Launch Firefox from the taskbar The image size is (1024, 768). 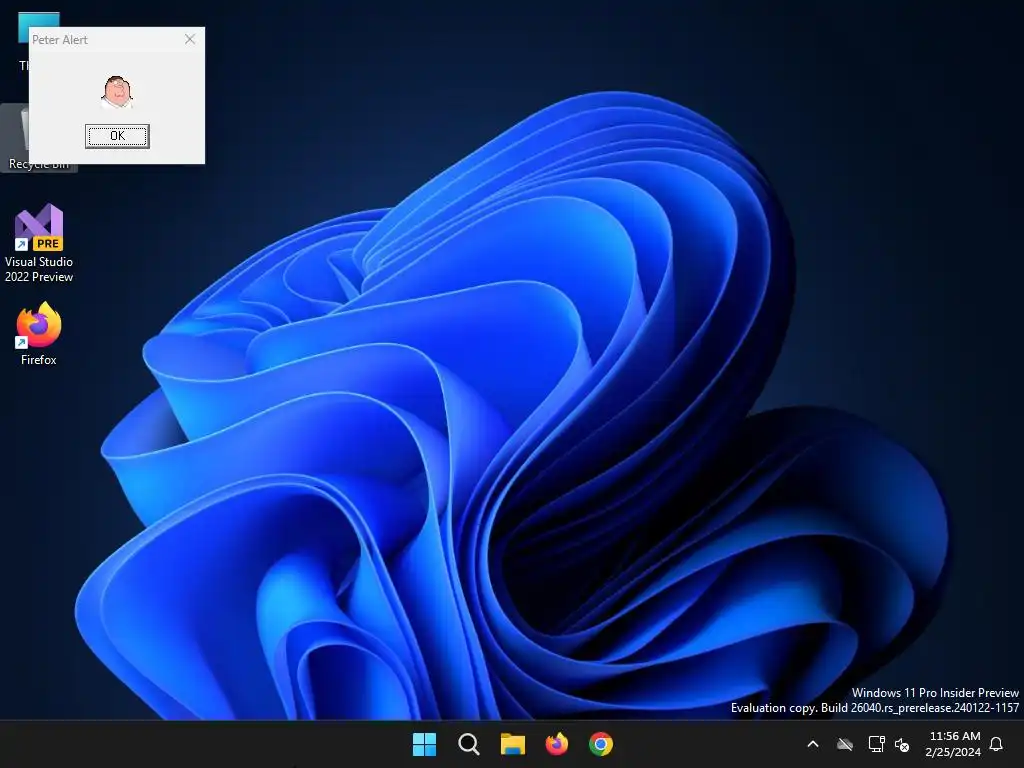coord(557,744)
